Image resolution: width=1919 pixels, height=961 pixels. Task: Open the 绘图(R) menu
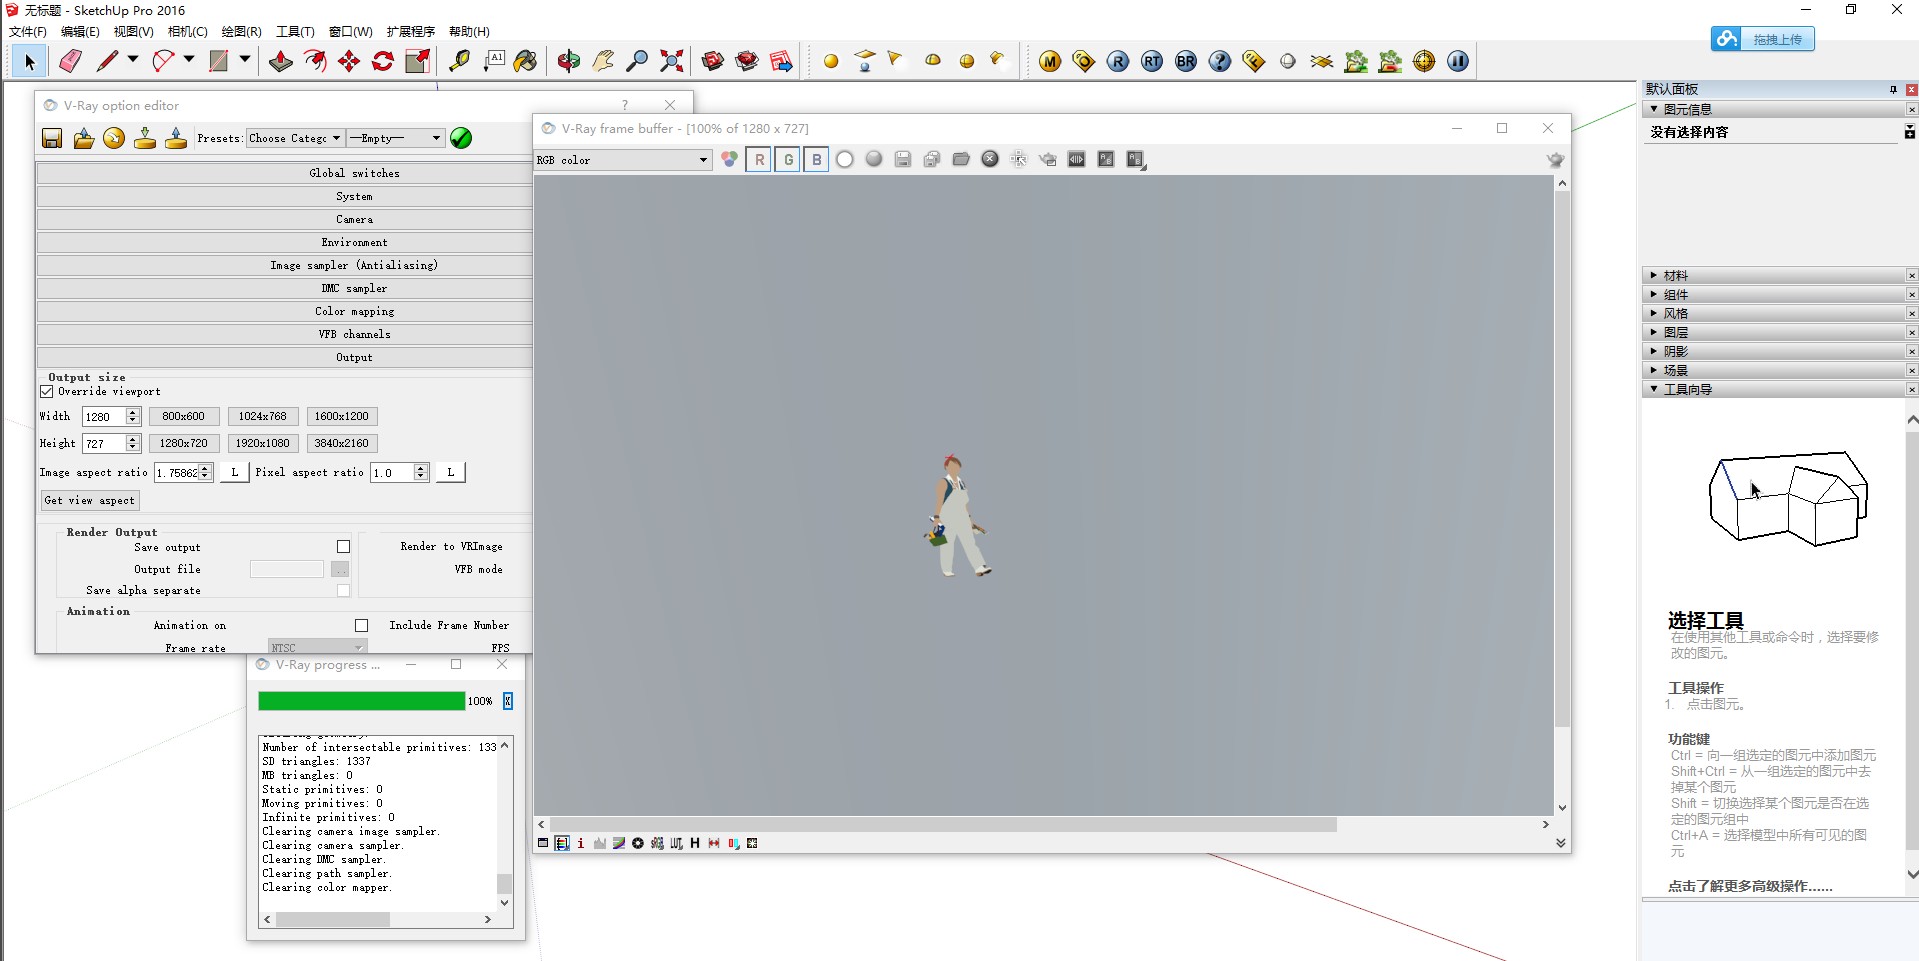pyautogui.click(x=242, y=31)
